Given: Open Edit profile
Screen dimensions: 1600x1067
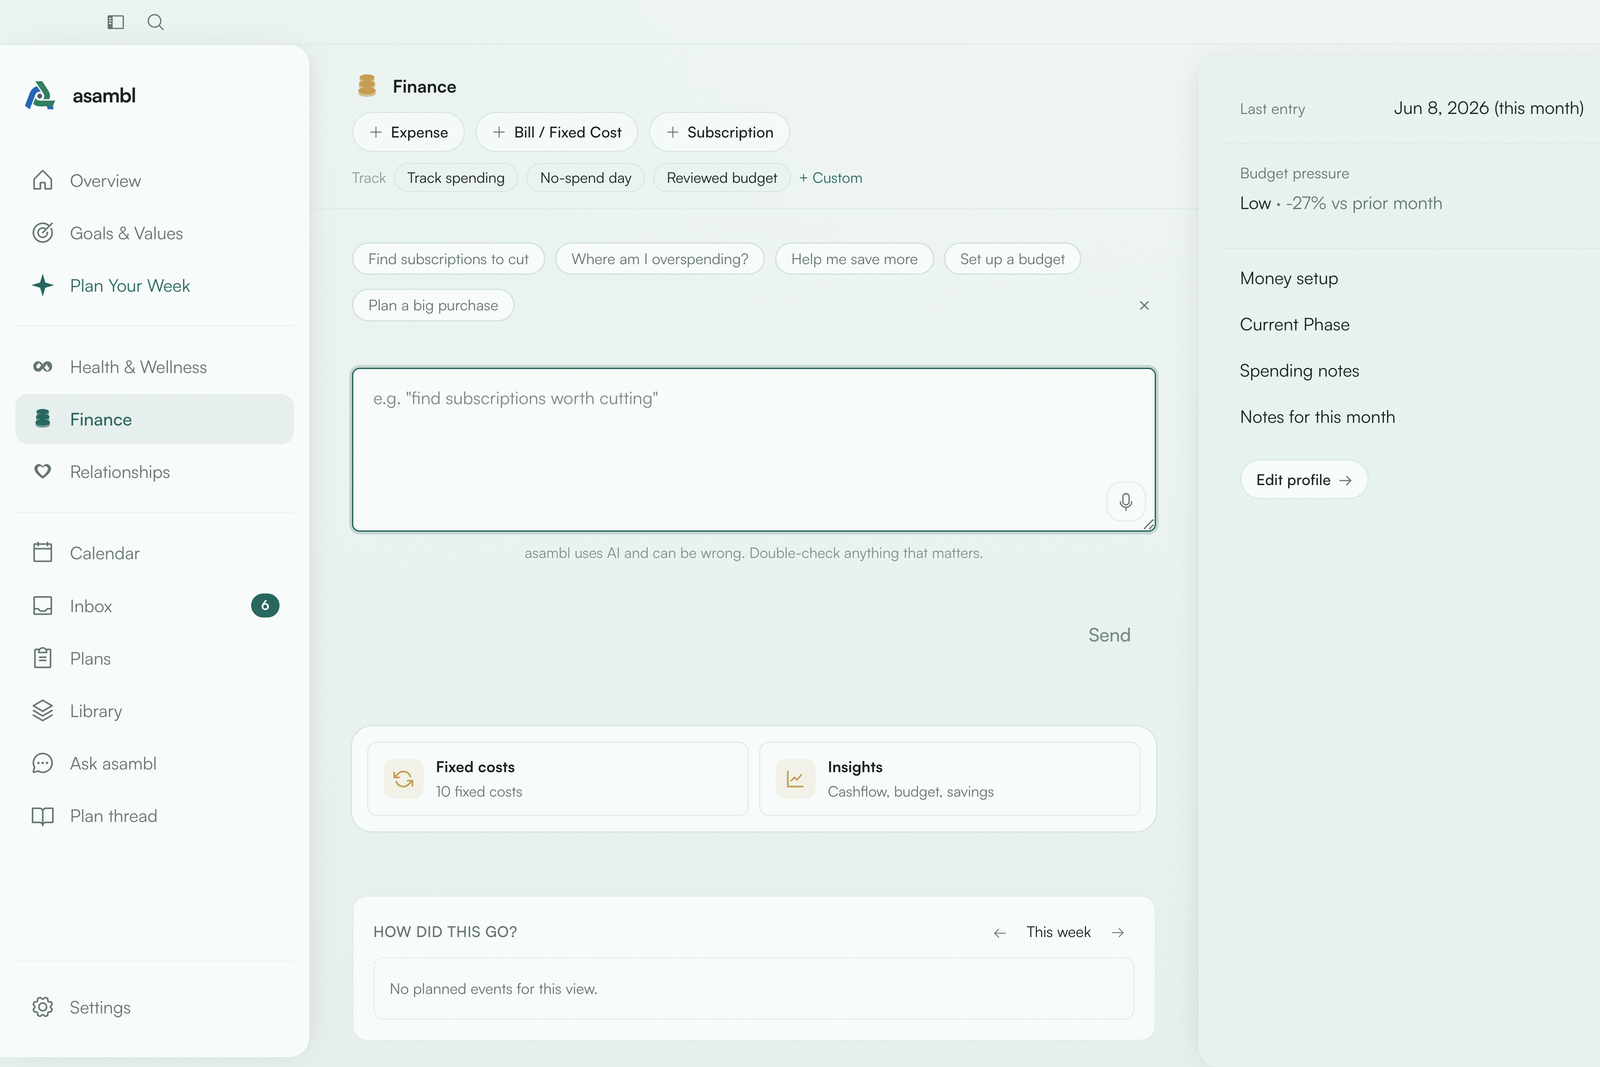Looking at the screenshot, I should (1304, 480).
